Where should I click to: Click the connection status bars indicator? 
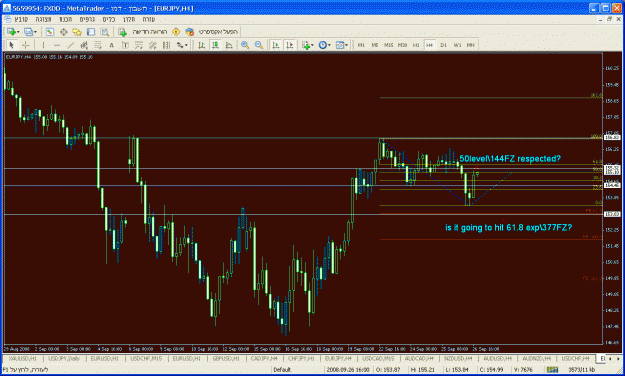(x=552, y=370)
